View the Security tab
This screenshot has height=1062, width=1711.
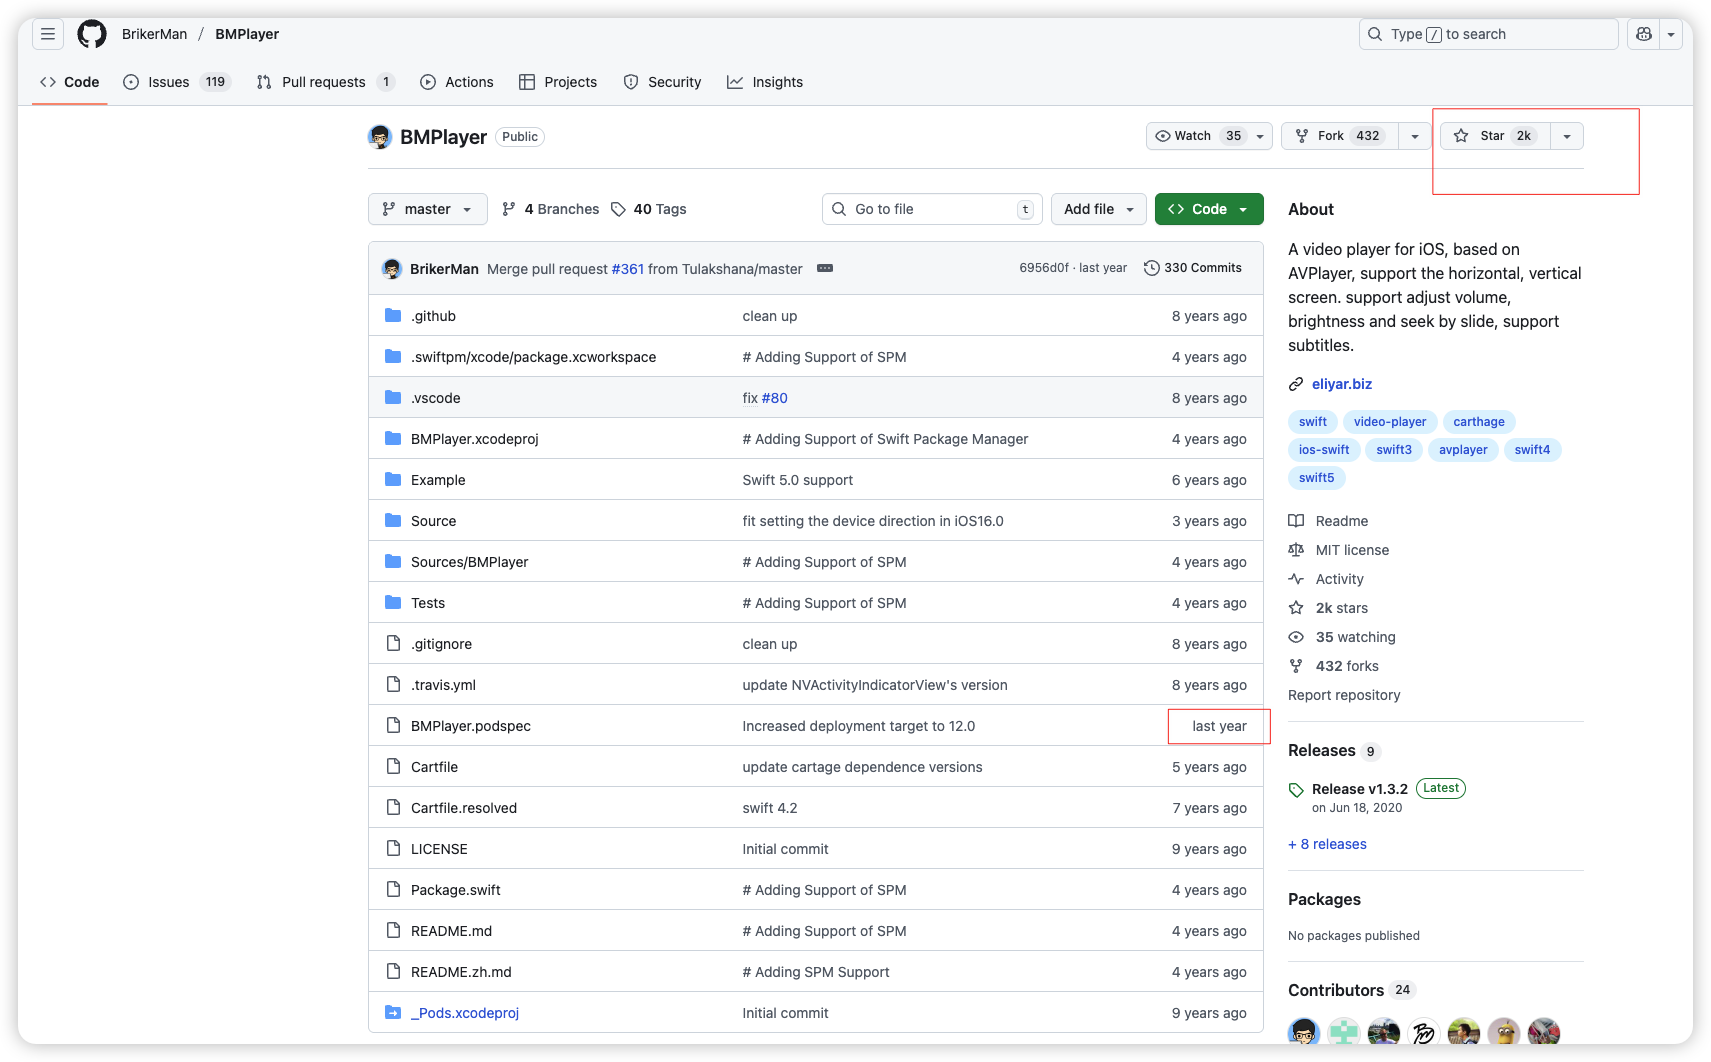(662, 82)
